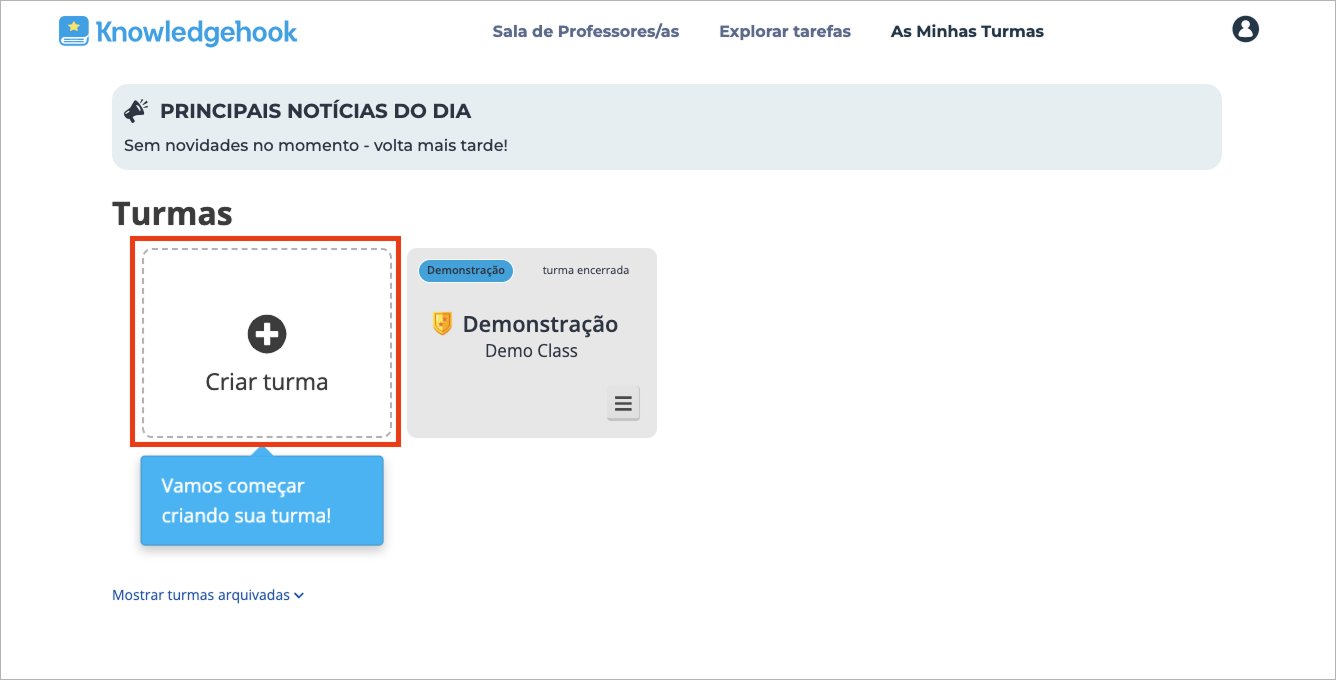Open Explorar tarefas page
The width and height of the screenshot is (1336, 680).
pyautogui.click(x=785, y=31)
